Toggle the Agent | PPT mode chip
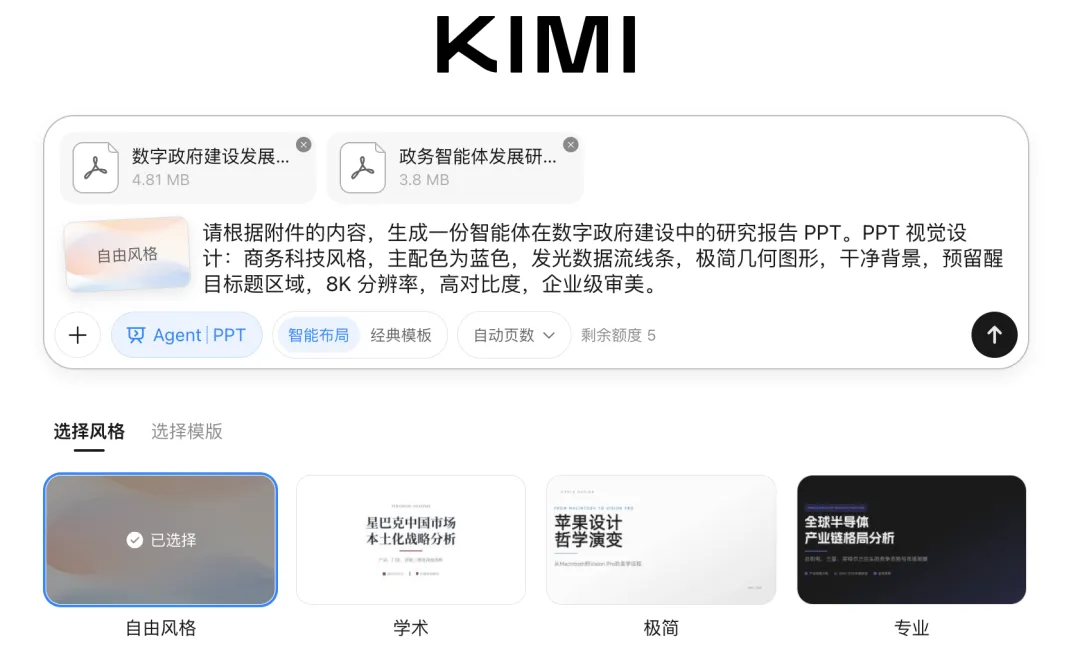The height and width of the screenshot is (649, 1080). pyautogui.click(x=187, y=335)
